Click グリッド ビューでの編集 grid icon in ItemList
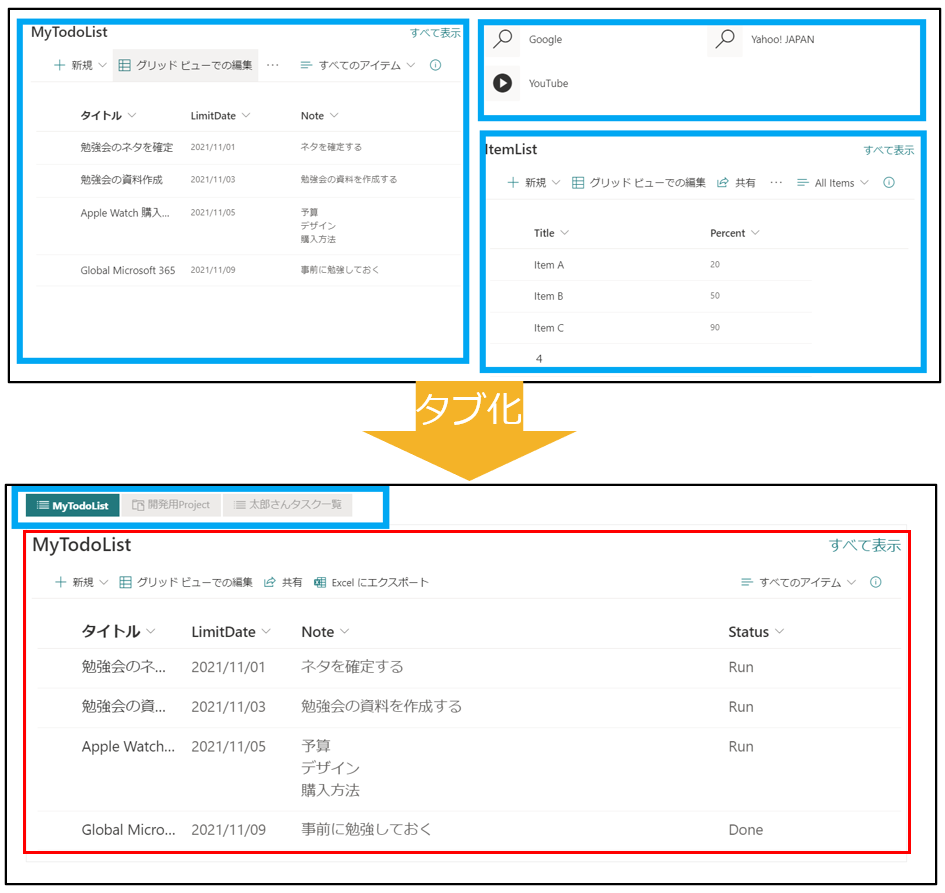 pos(578,183)
